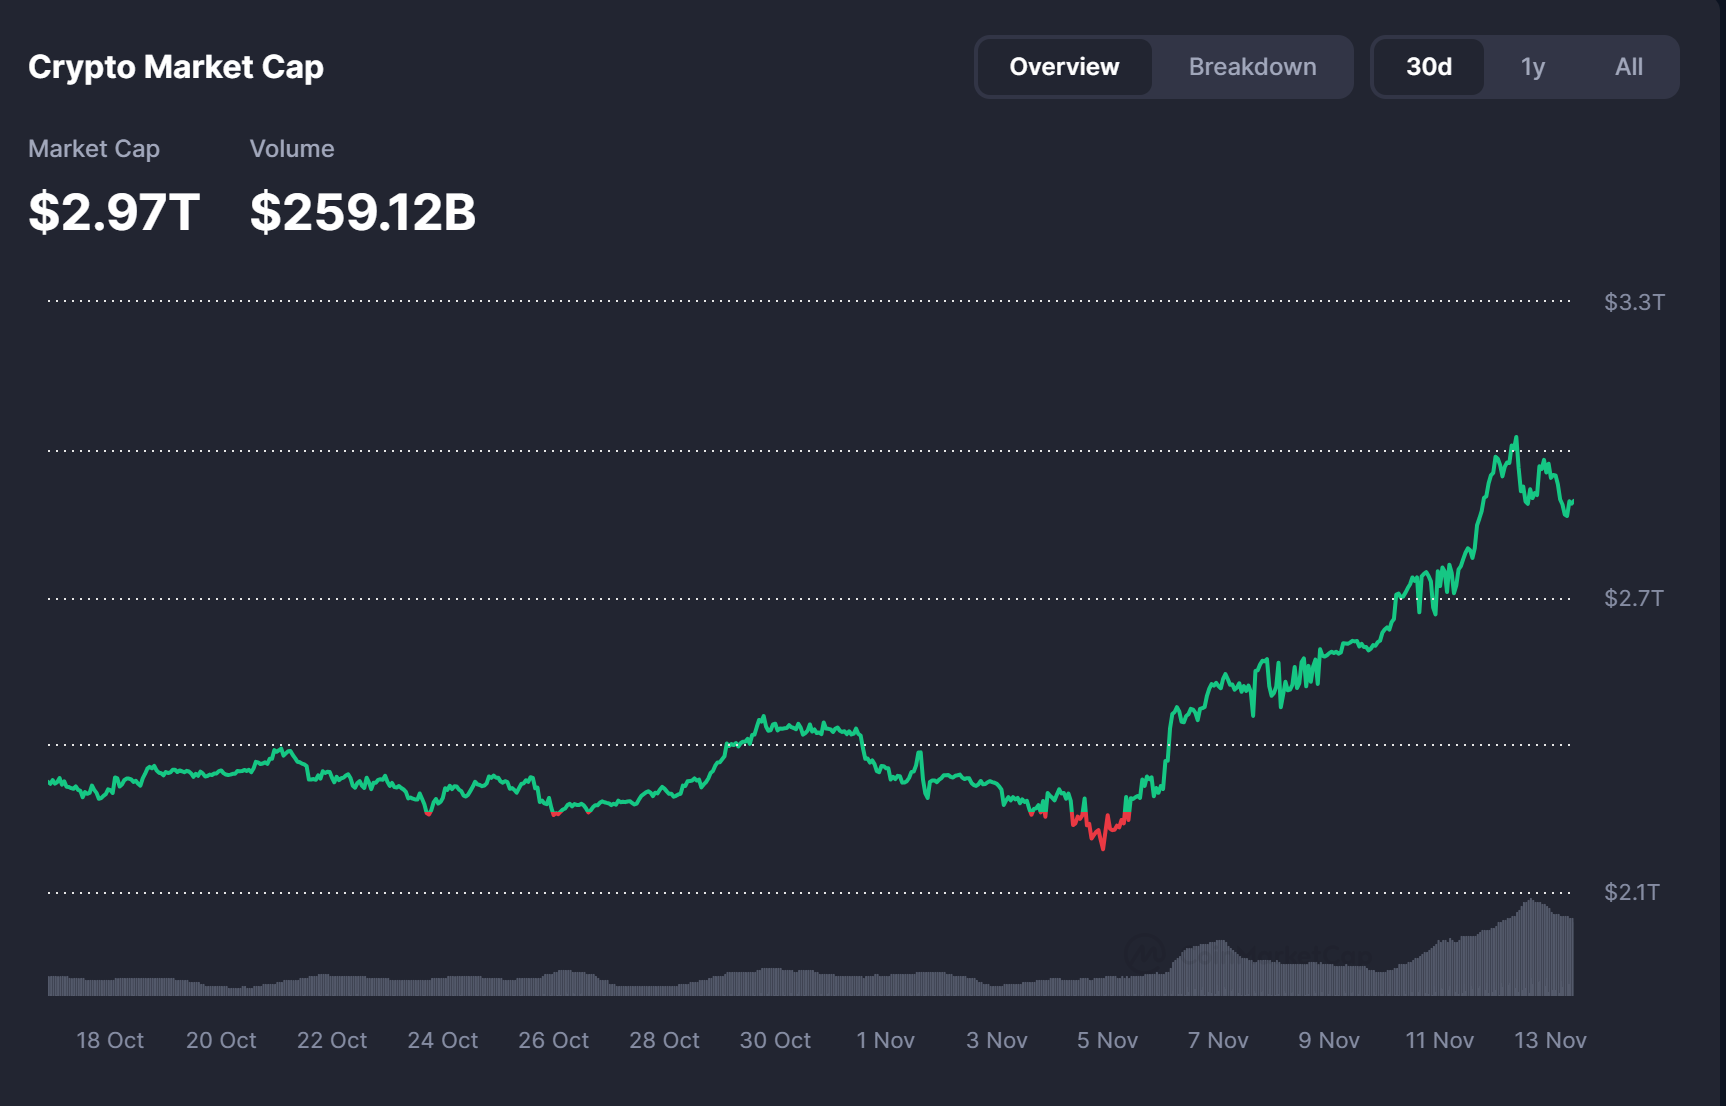1726x1106 pixels.
Task: Click the 7 Nov date label
Action: (1218, 1040)
